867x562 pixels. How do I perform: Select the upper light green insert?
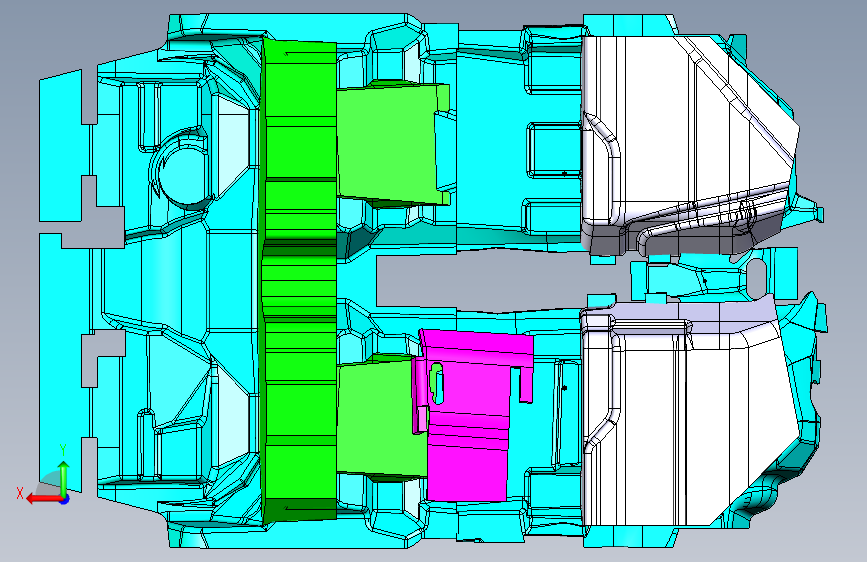[387, 144]
